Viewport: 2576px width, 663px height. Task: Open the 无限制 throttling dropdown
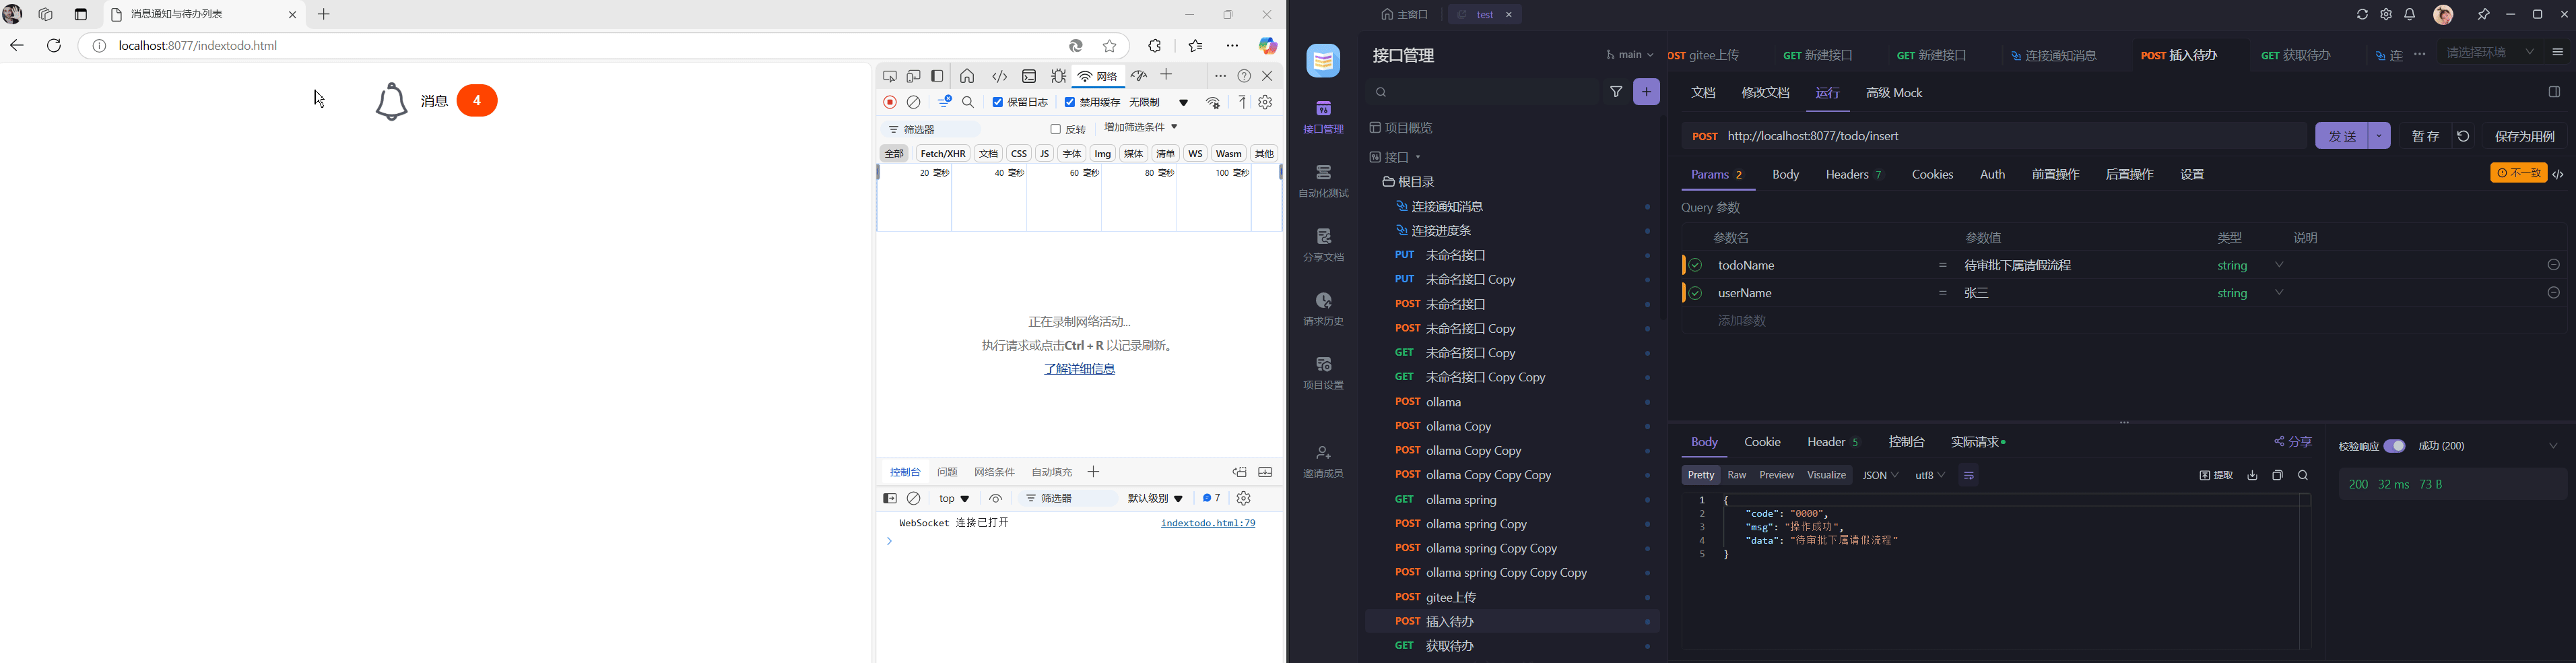click(1160, 102)
